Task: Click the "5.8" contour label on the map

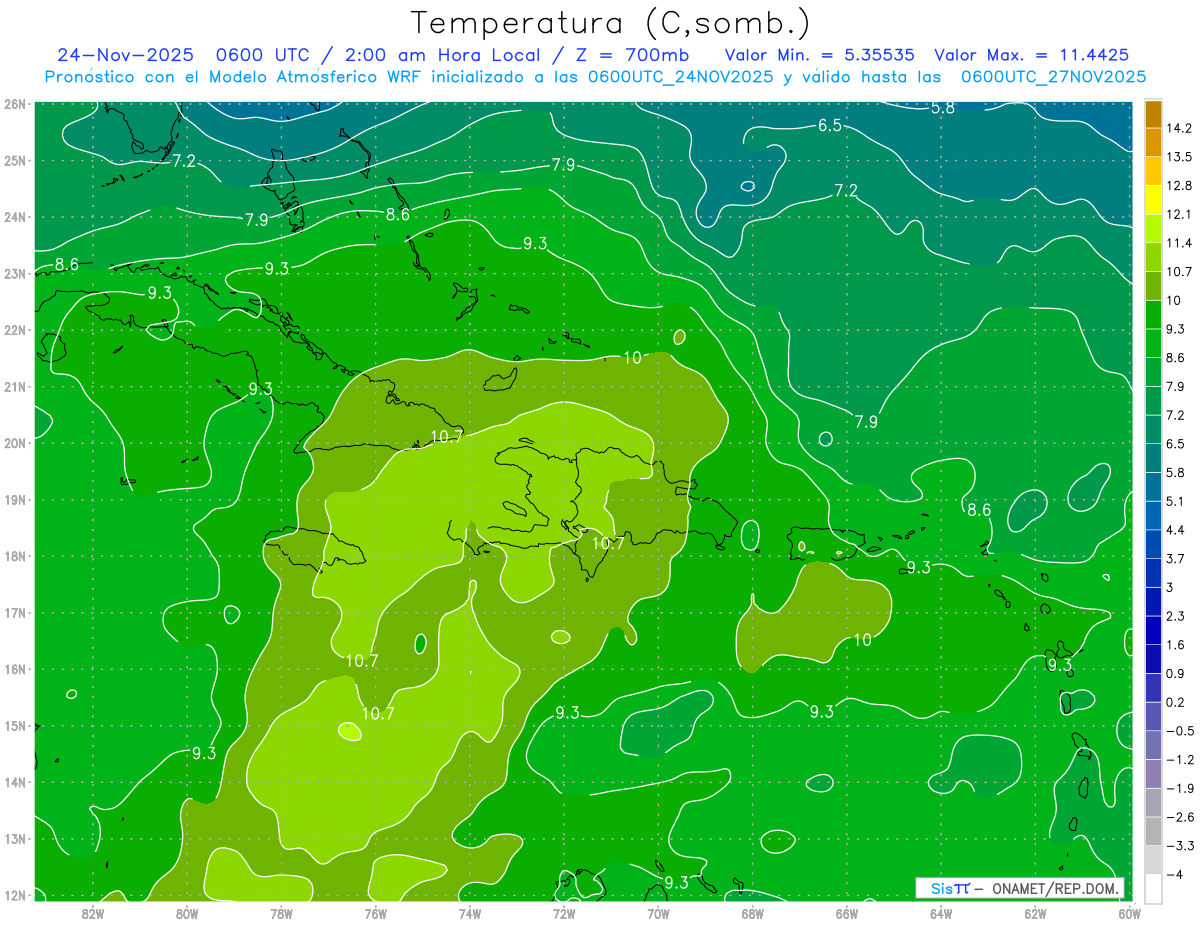Action: (942, 108)
